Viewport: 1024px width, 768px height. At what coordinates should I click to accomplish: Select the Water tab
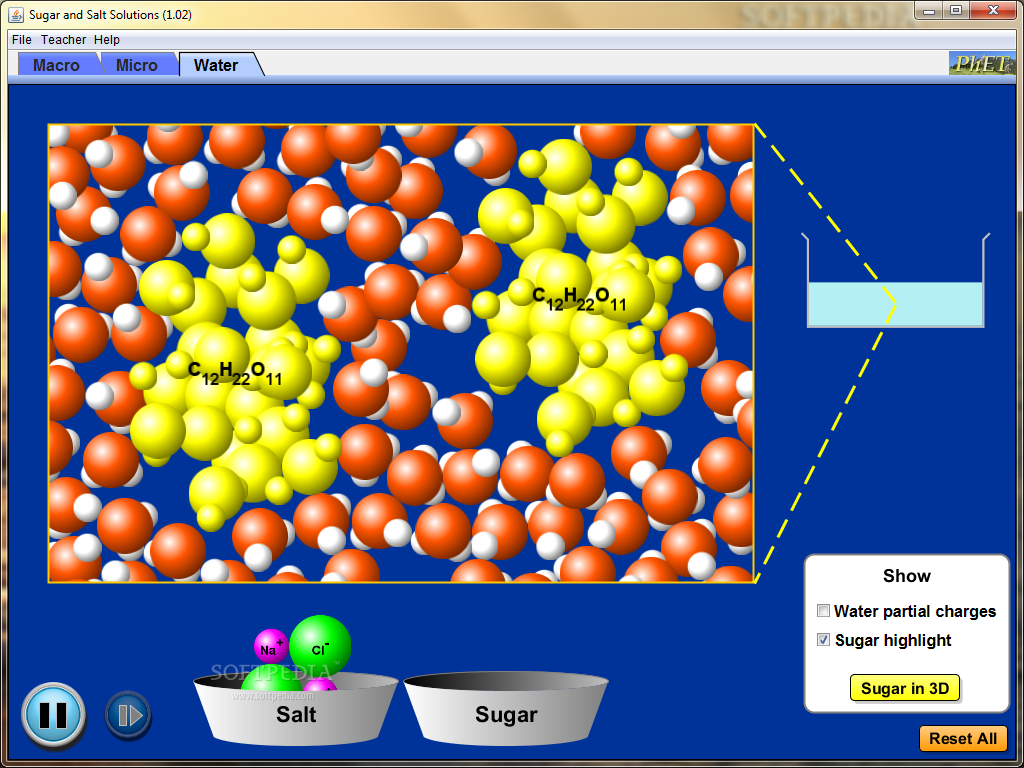[216, 65]
